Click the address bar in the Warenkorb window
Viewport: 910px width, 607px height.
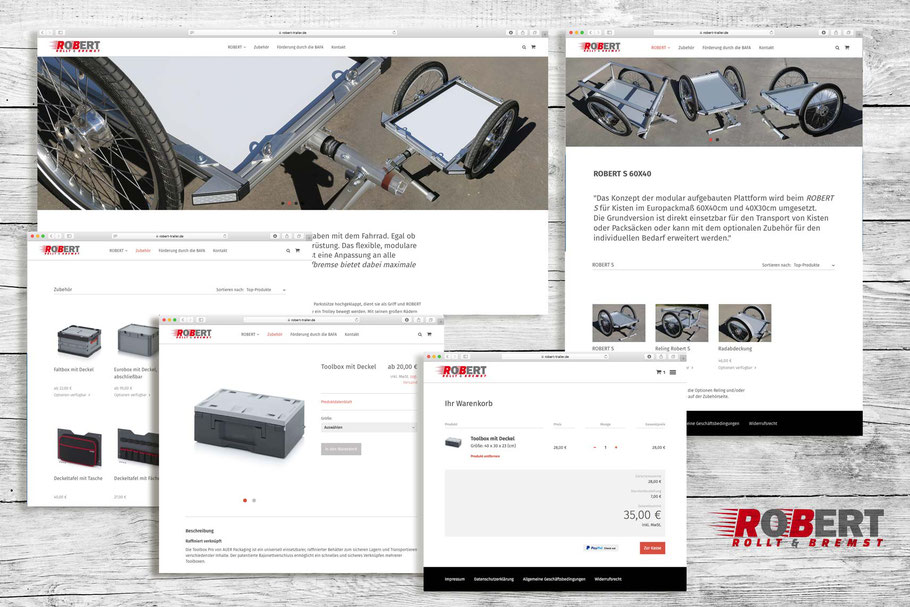[555, 357]
